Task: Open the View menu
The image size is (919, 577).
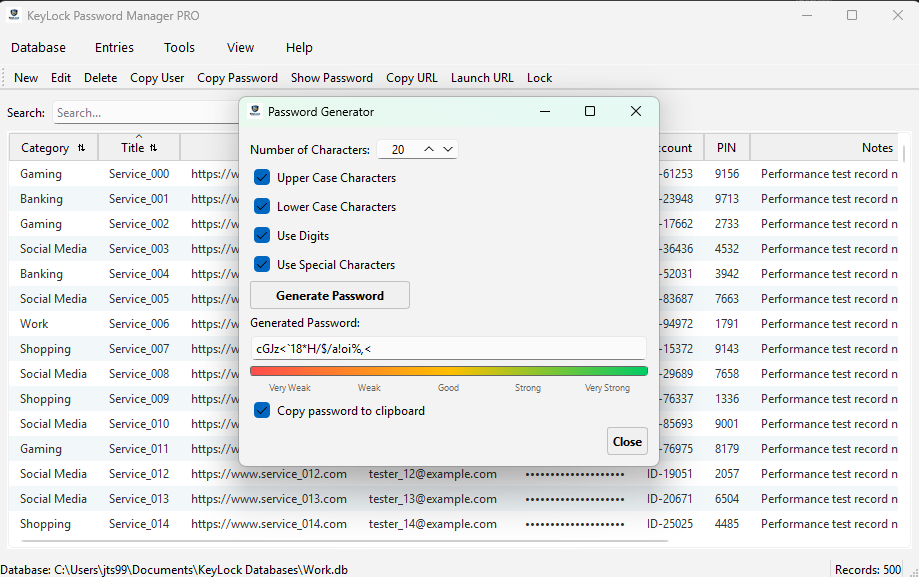Action: (x=240, y=47)
